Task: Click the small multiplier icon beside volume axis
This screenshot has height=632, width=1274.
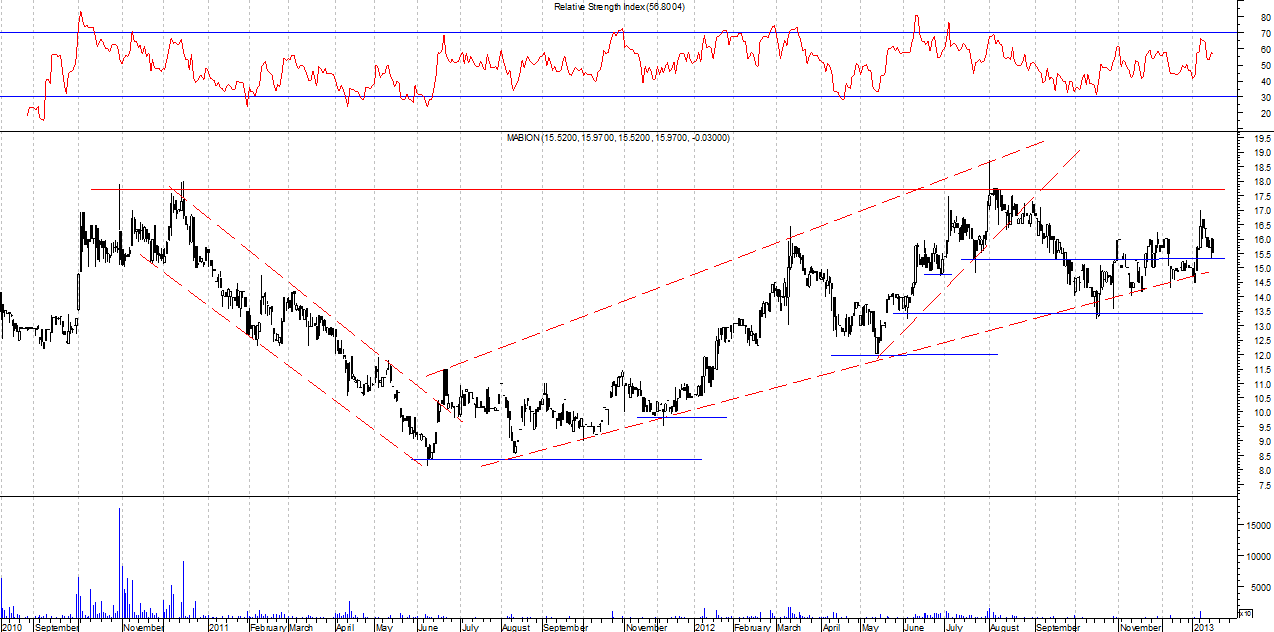Action: [1245, 612]
